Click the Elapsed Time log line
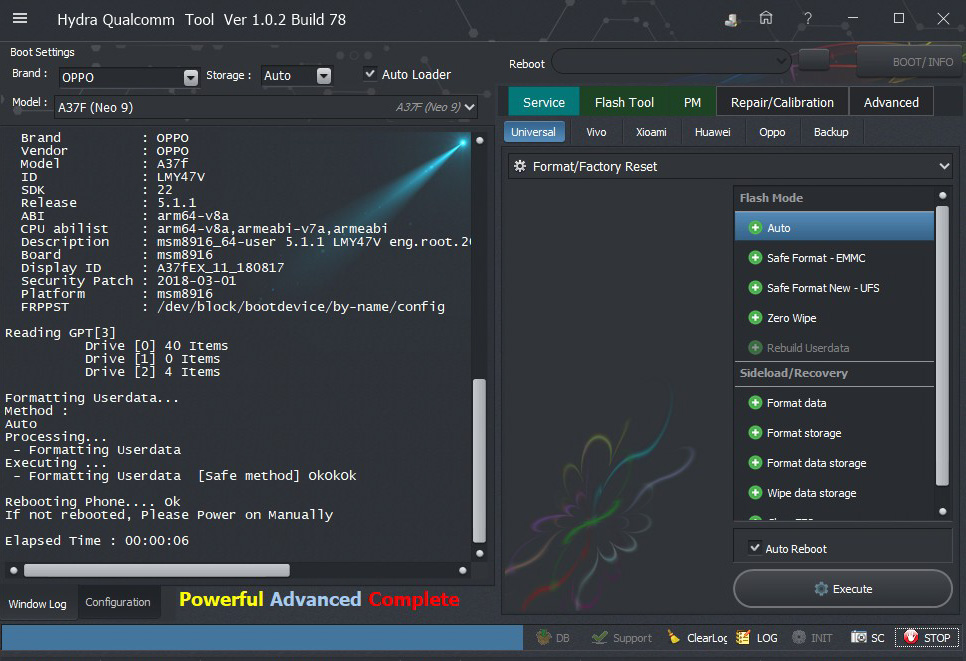Viewport: 966px width, 661px height. (x=97, y=540)
